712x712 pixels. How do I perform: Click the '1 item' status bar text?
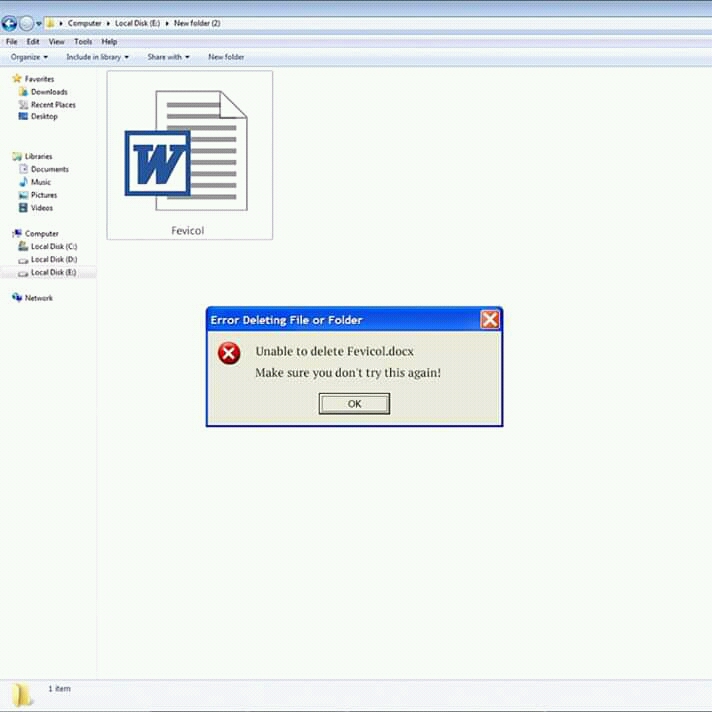(59, 689)
